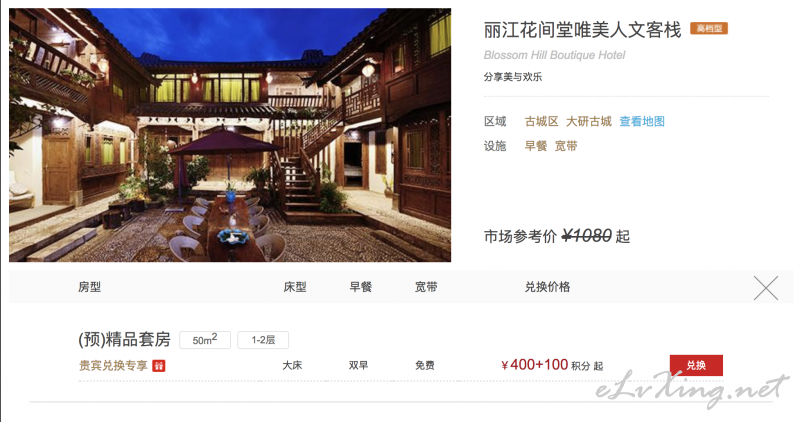Select the 古城区 area link
This screenshot has width=800, height=422.
(541, 121)
